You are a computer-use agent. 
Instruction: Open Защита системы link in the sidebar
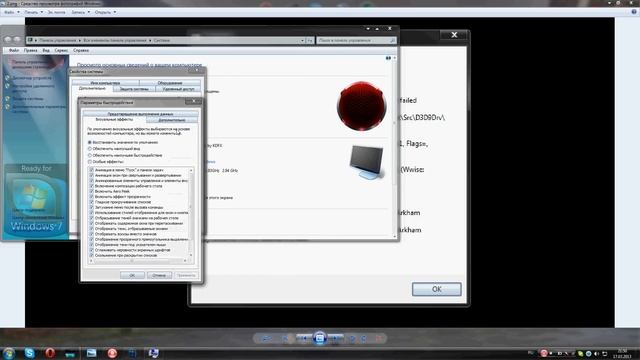(28, 98)
